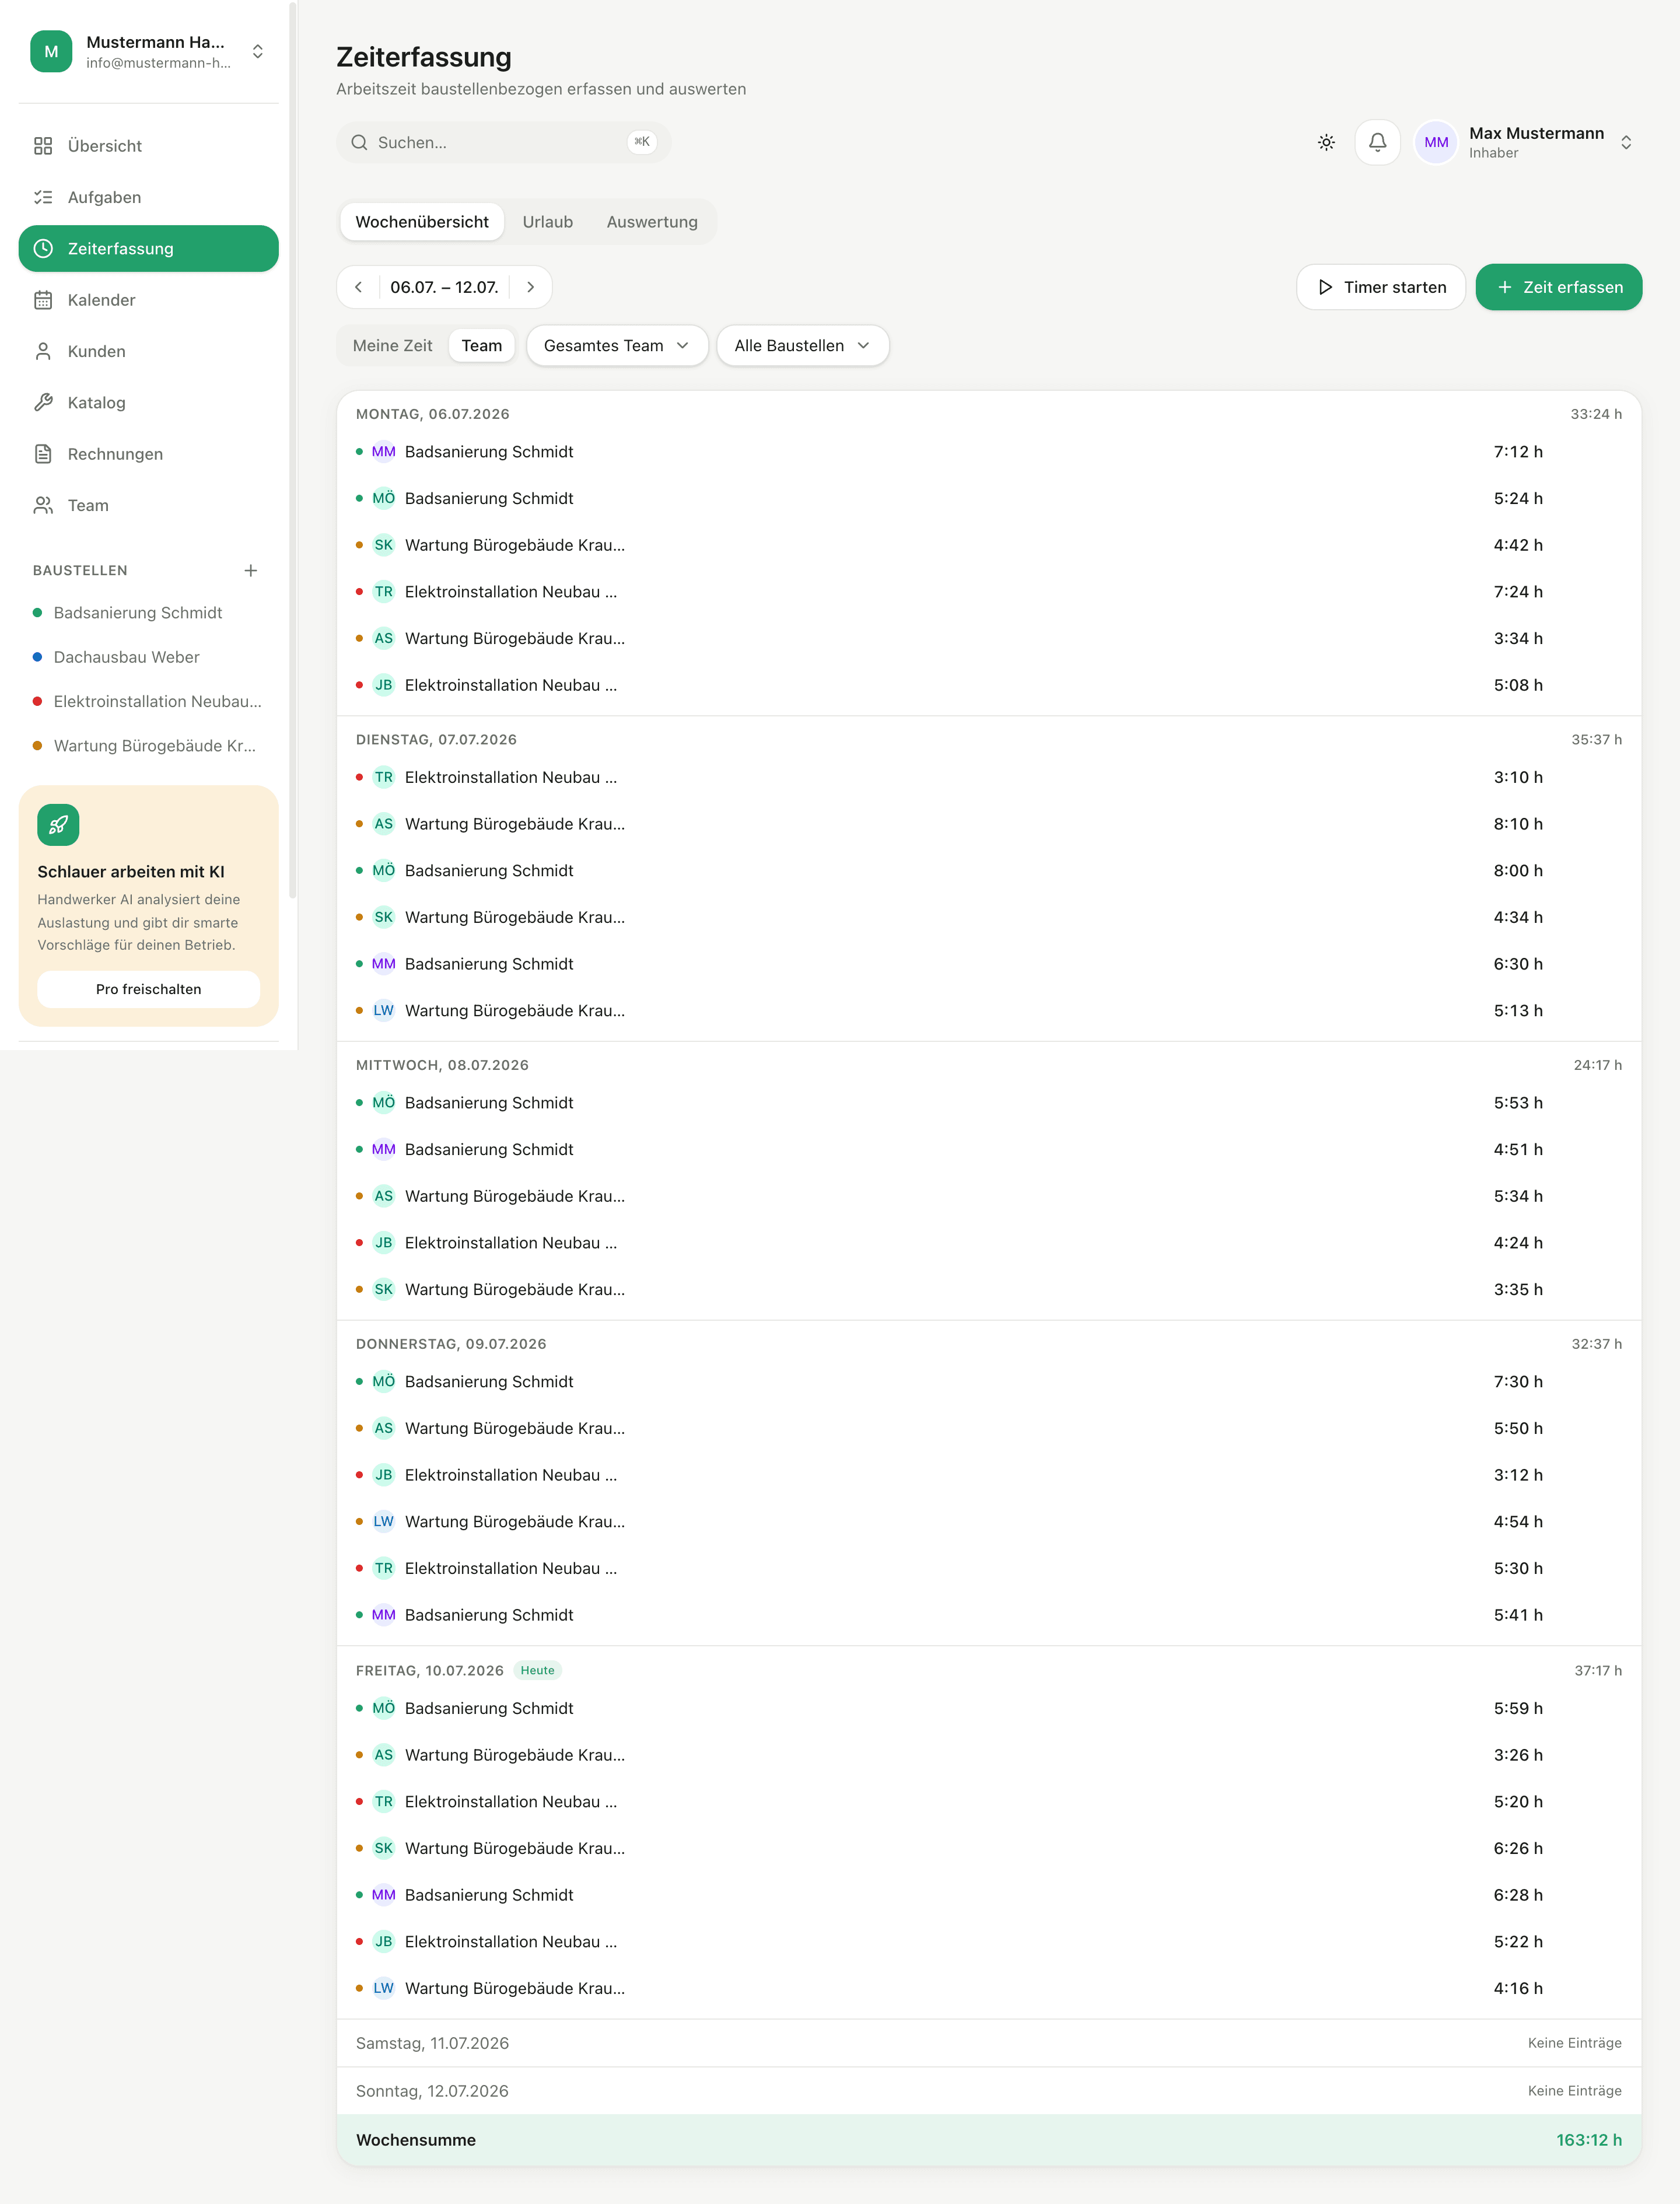
Task: Open Elektroinstallation Neubau... in Baustellen list
Action: 148,701
